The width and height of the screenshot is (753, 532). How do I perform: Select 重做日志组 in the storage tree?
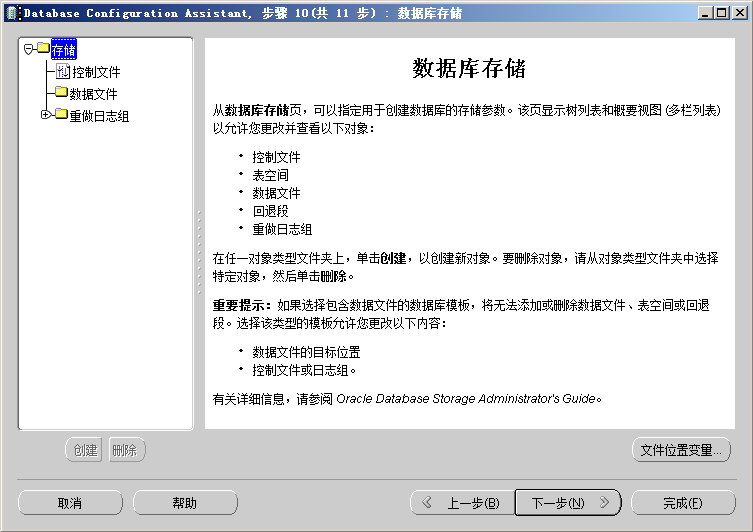tap(99, 116)
